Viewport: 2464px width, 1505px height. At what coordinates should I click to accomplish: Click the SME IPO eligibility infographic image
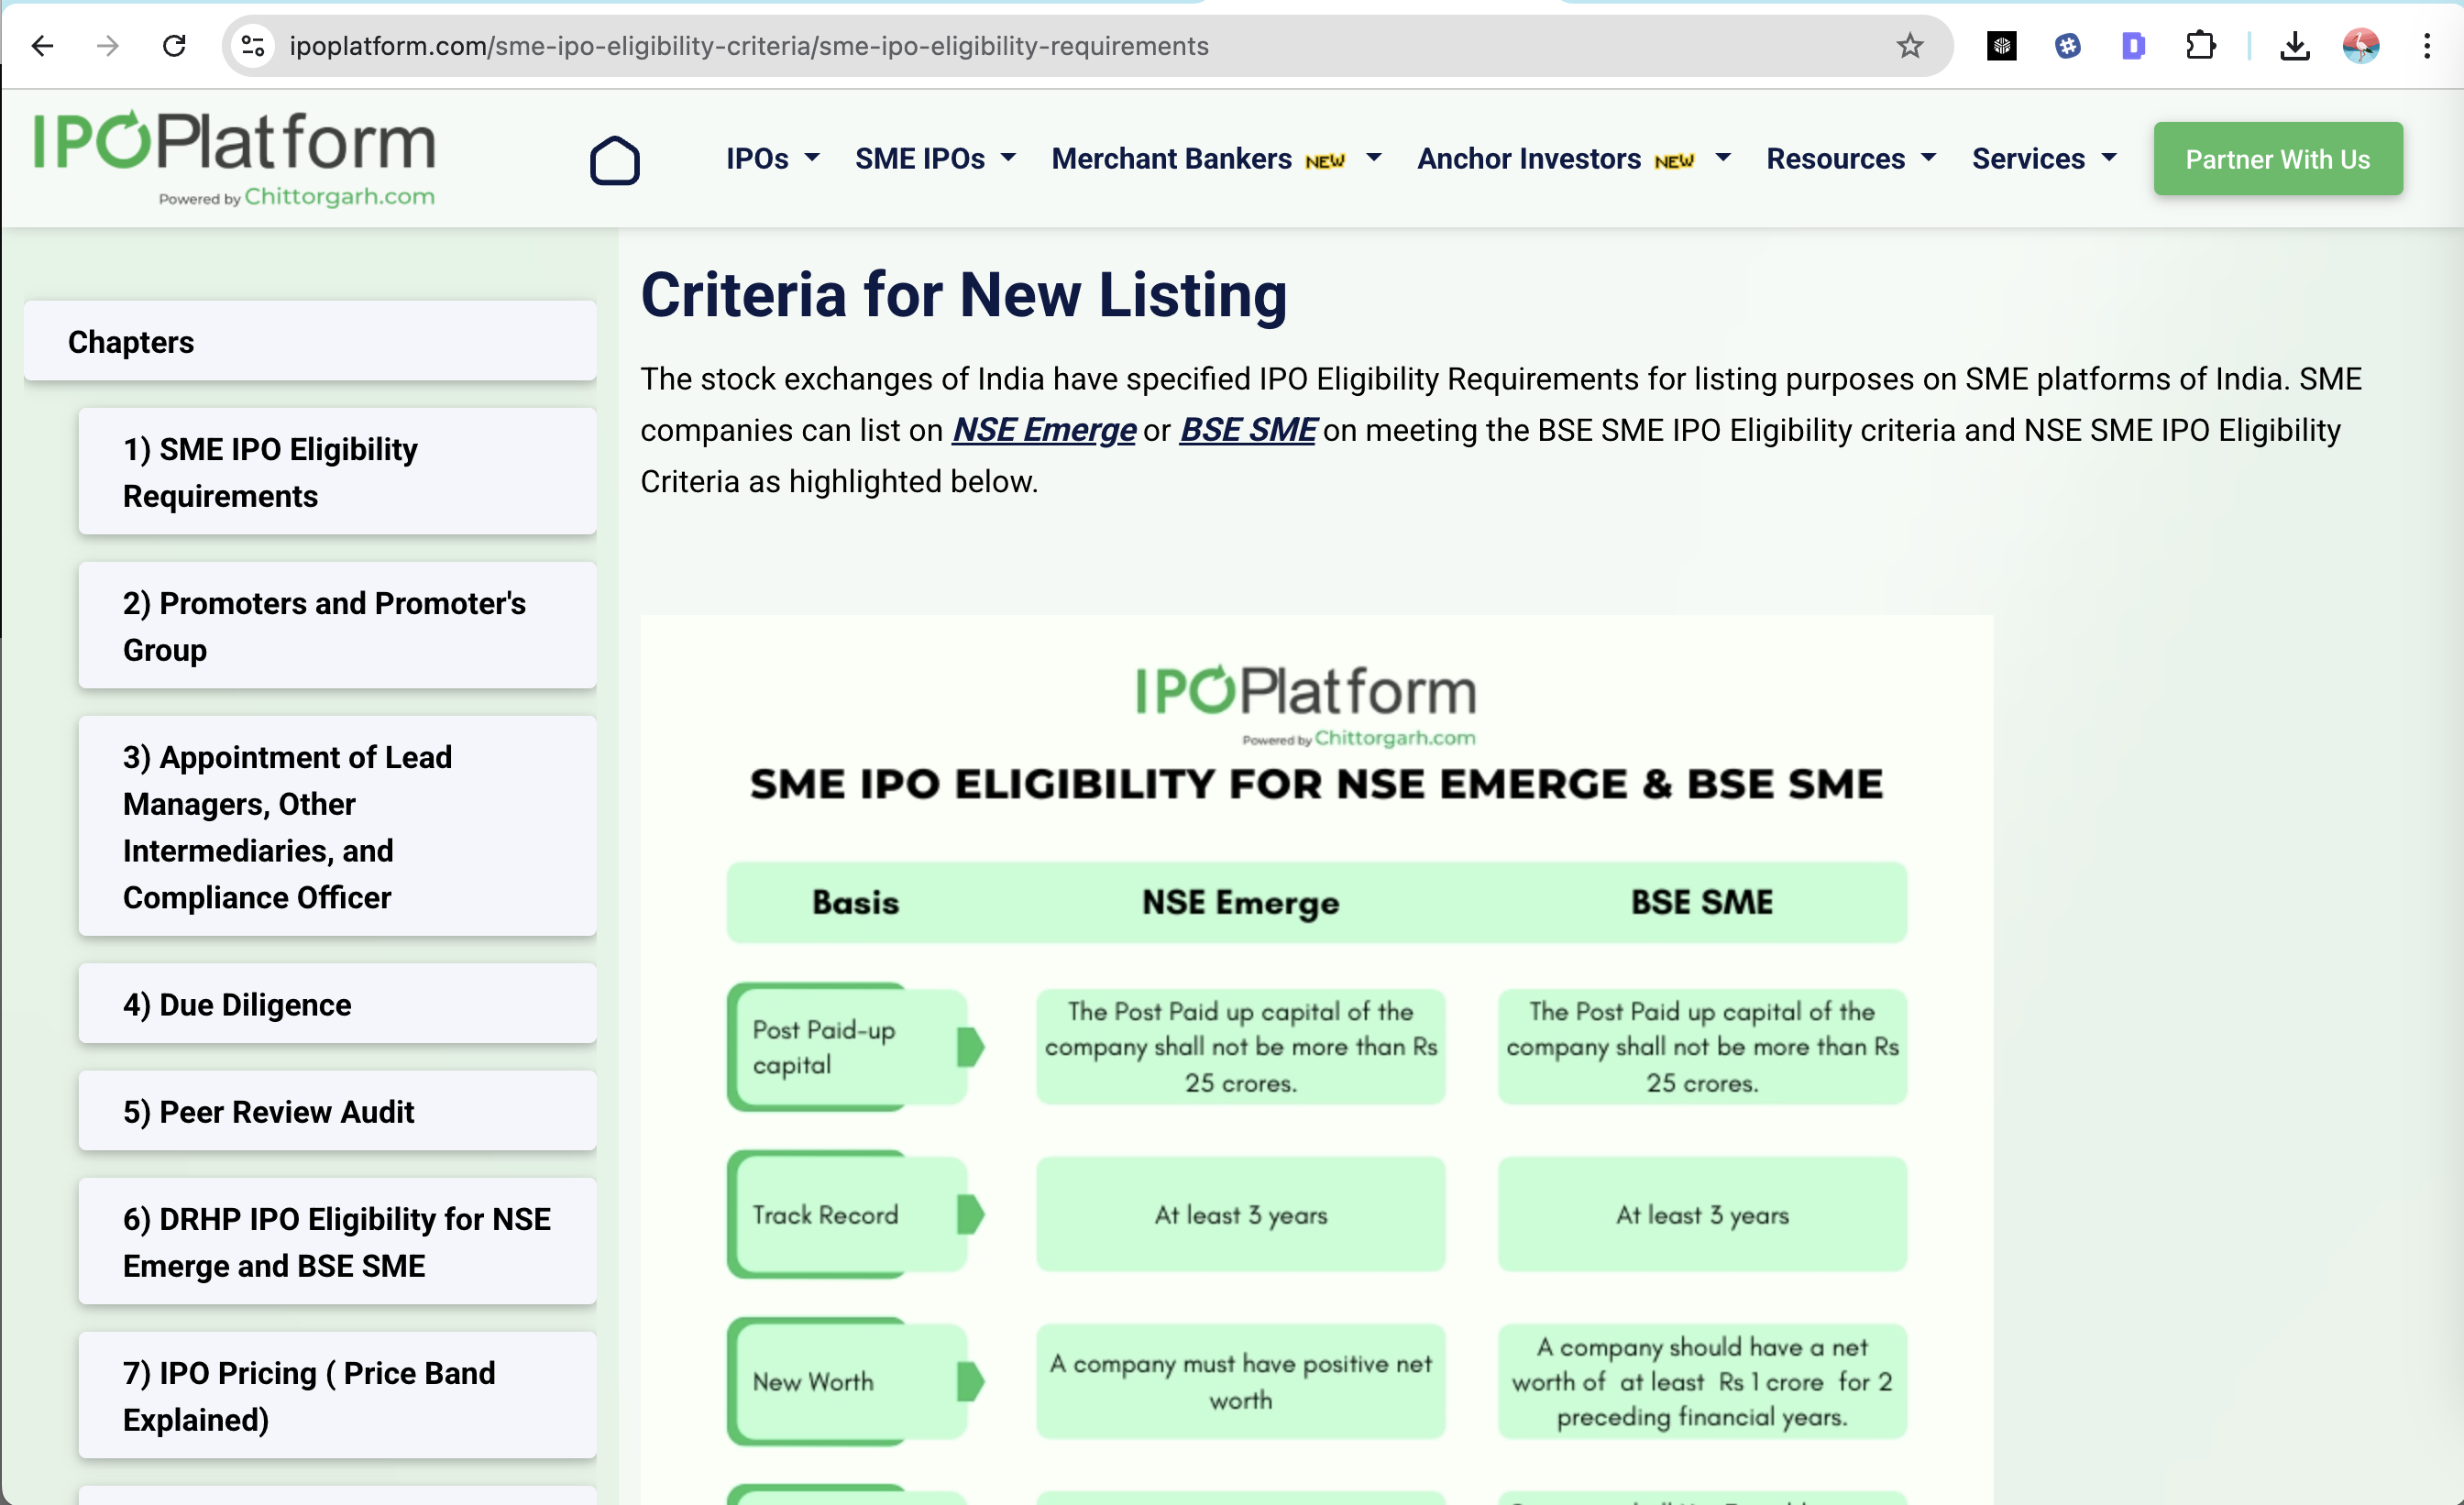tap(1316, 1060)
